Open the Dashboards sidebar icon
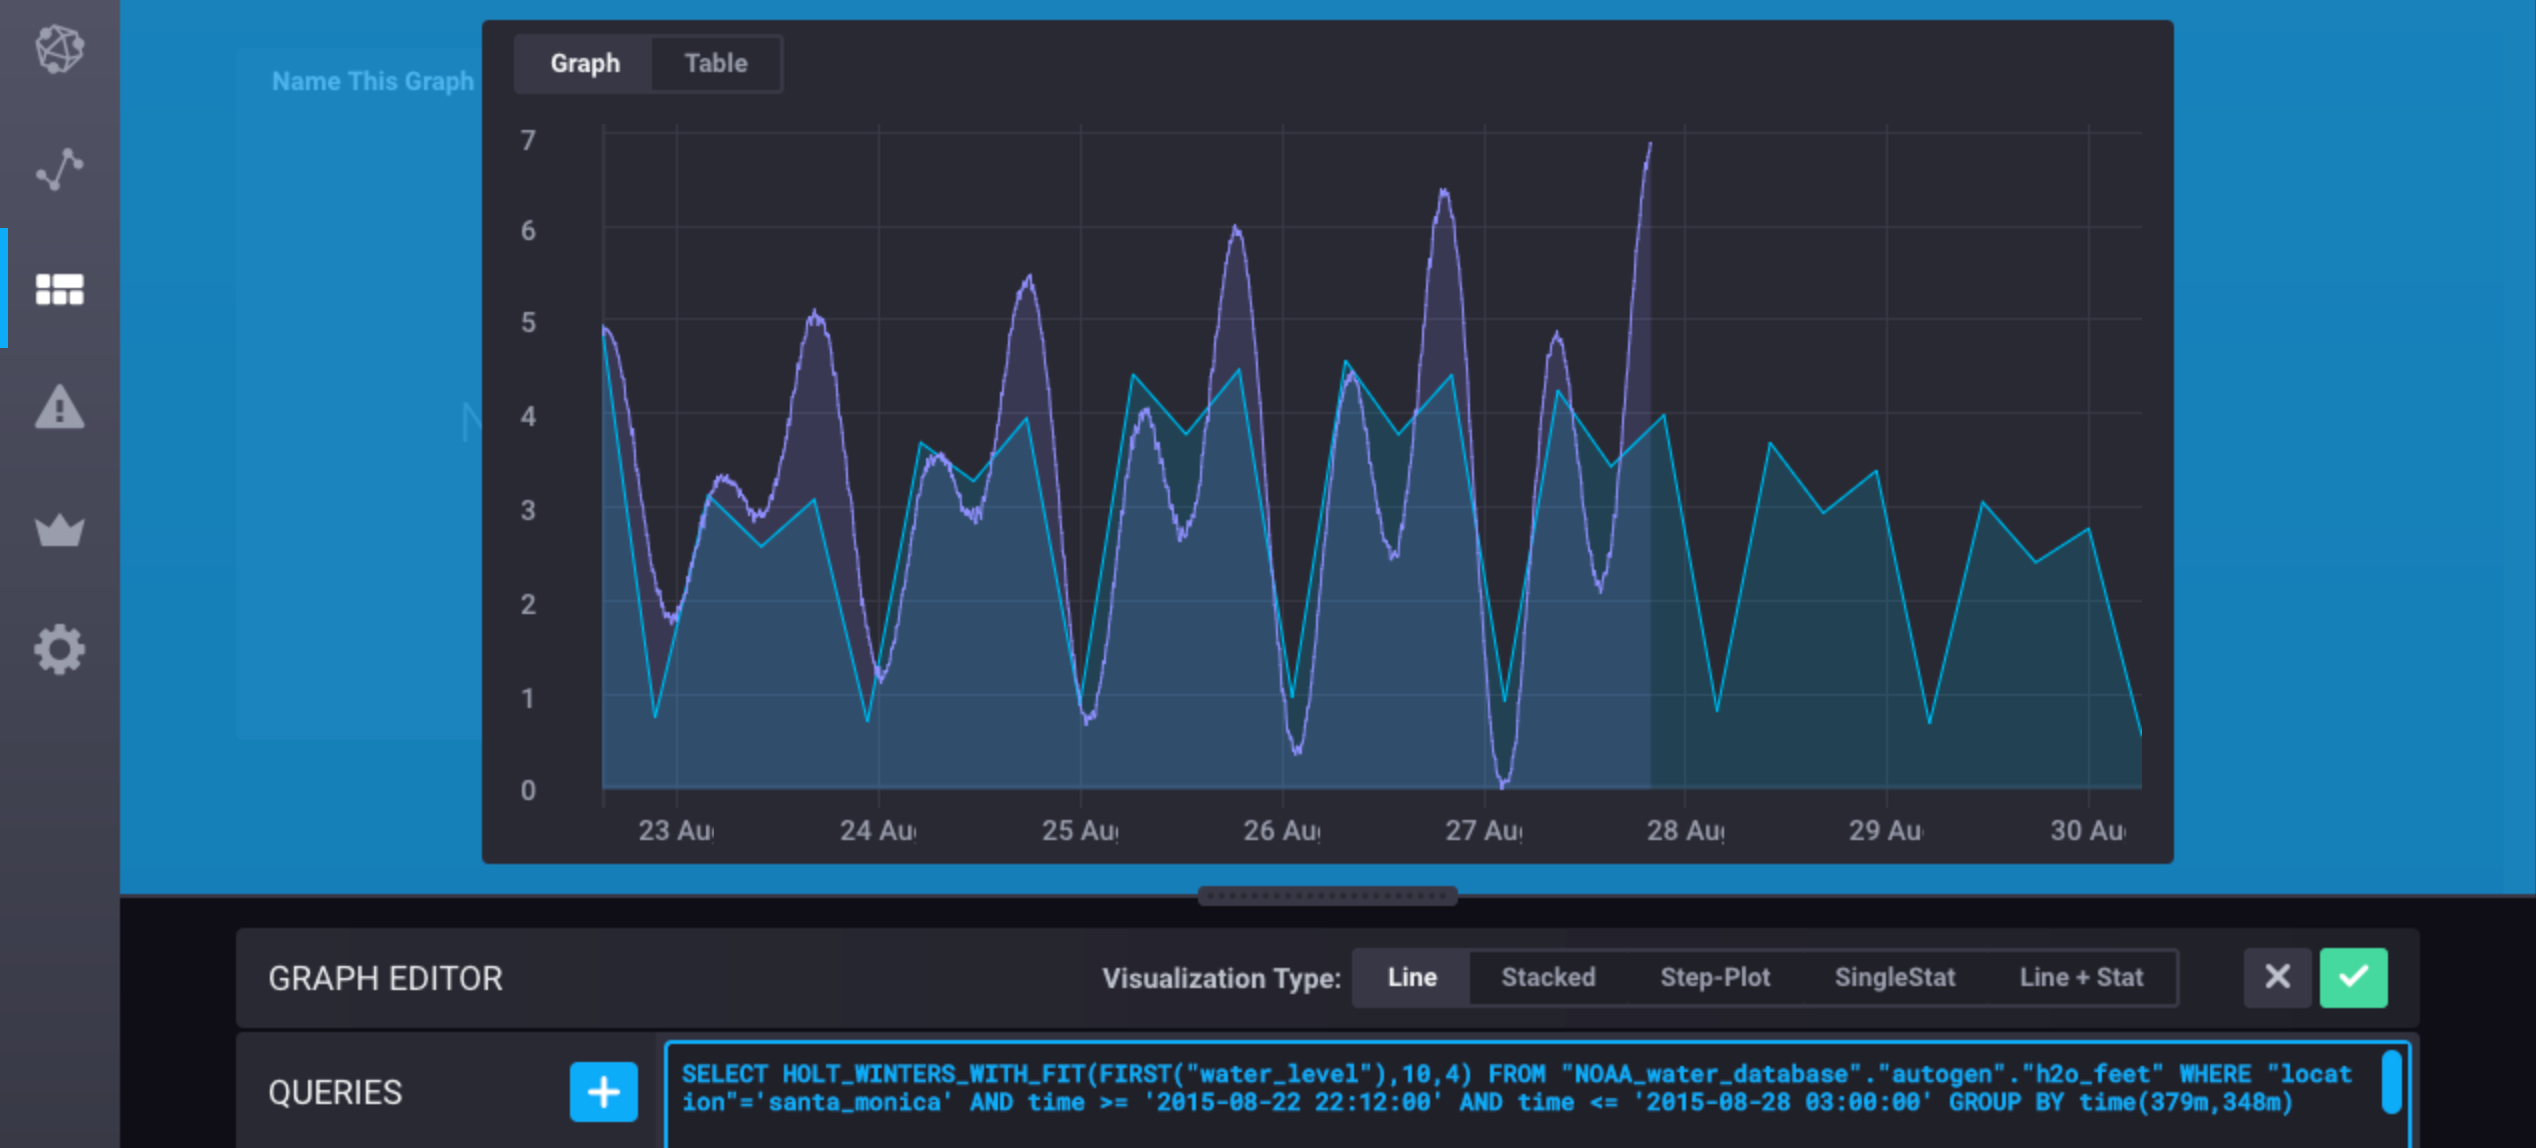This screenshot has width=2536, height=1148. (59, 289)
